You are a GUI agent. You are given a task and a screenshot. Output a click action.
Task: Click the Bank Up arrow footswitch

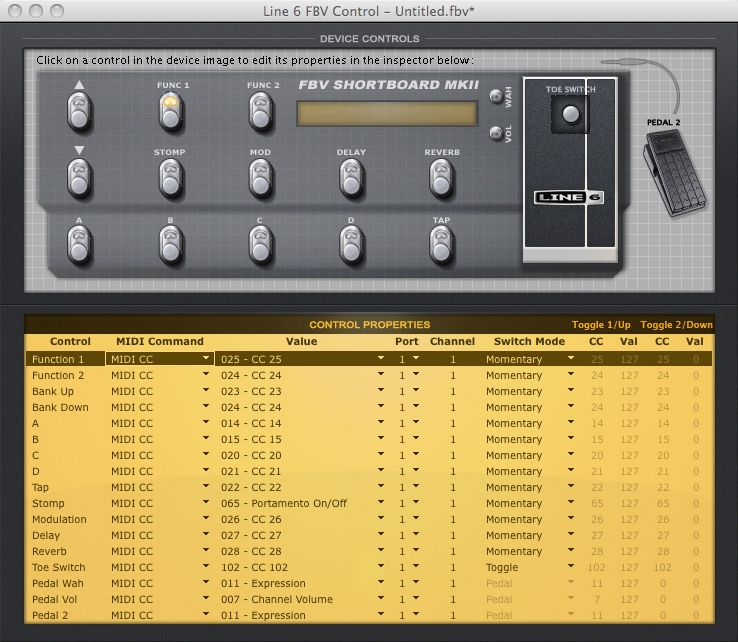pos(80,110)
